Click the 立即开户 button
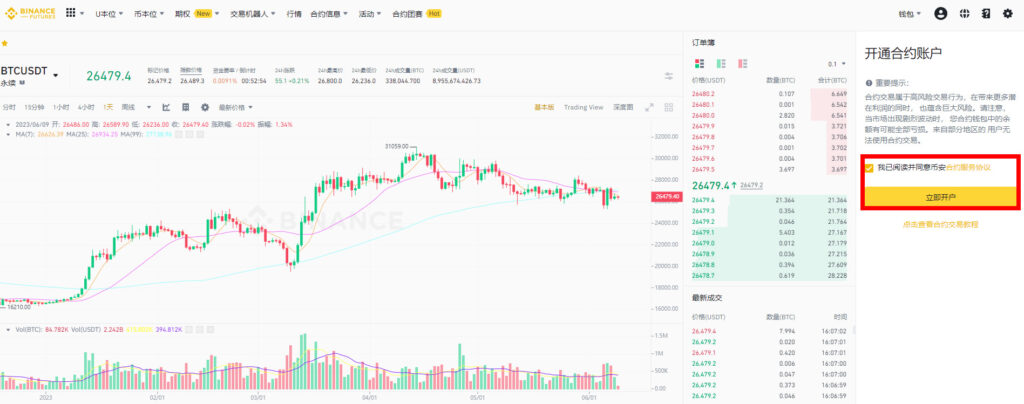This screenshot has height=404, width=1024. (940, 197)
